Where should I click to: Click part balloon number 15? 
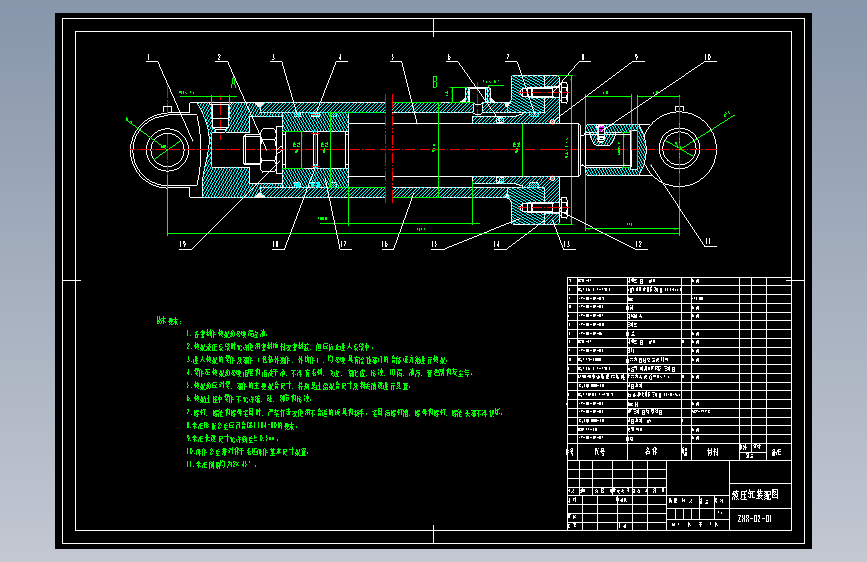point(434,244)
